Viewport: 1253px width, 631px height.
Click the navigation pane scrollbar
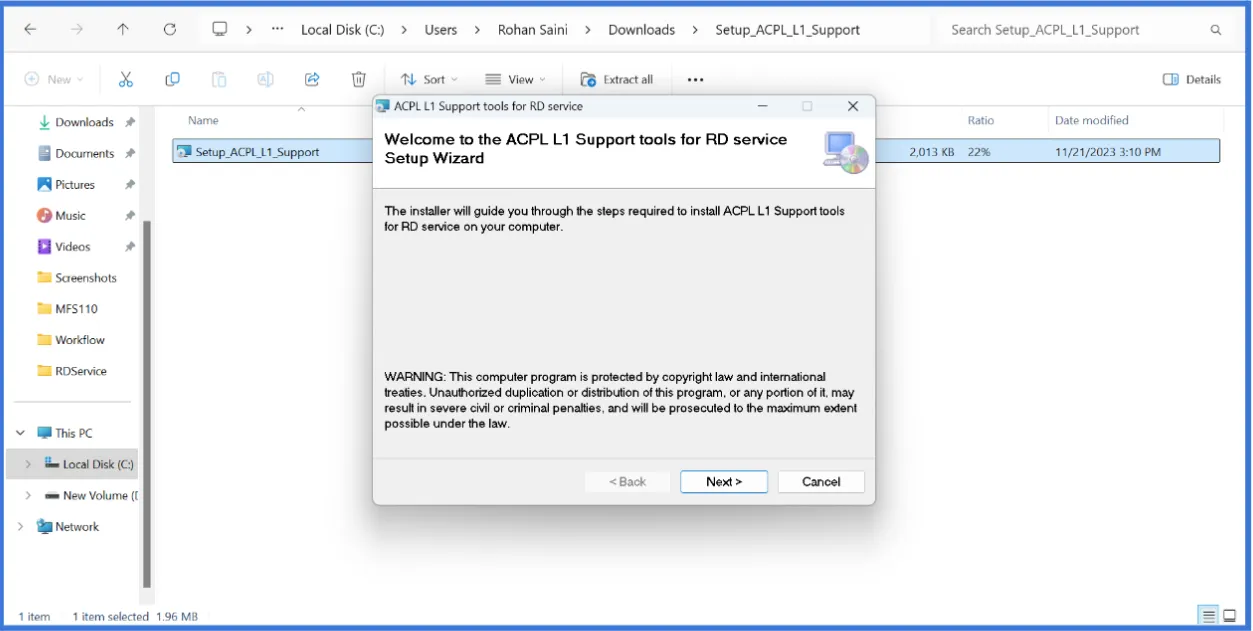click(x=147, y=404)
